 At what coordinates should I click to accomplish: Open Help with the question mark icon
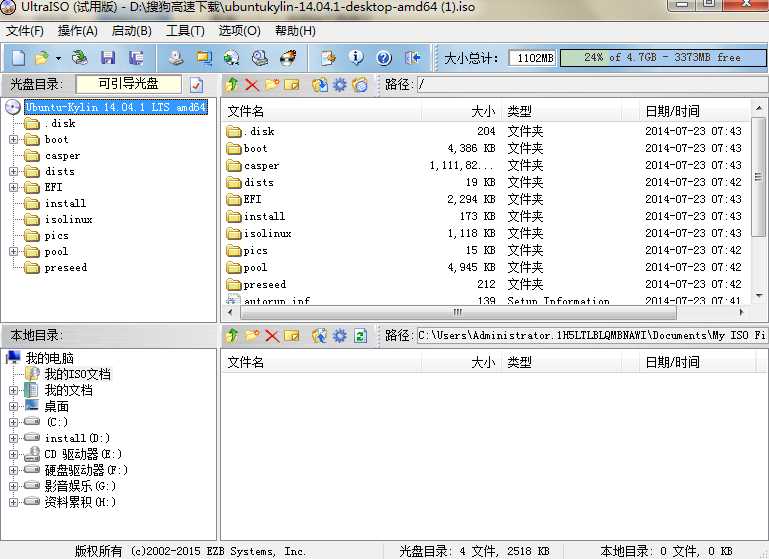click(x=384, y=58)
